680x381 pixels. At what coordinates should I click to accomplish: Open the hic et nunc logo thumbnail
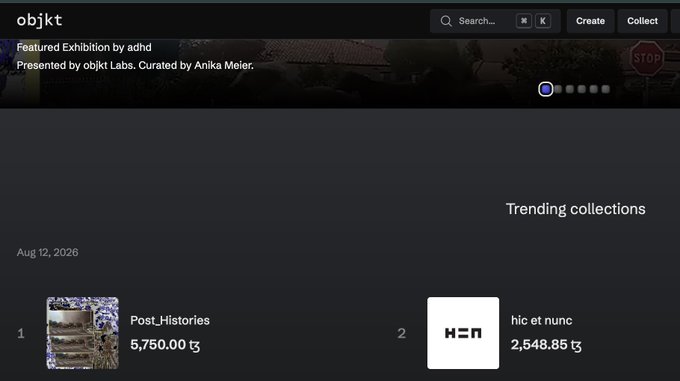[463, 333]
